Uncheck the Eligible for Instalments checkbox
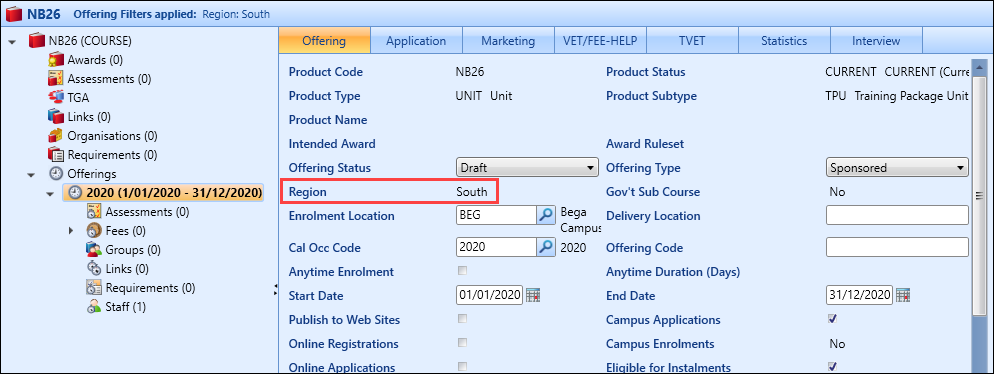Viewport: 994px width, 374px height. [832, 366]
